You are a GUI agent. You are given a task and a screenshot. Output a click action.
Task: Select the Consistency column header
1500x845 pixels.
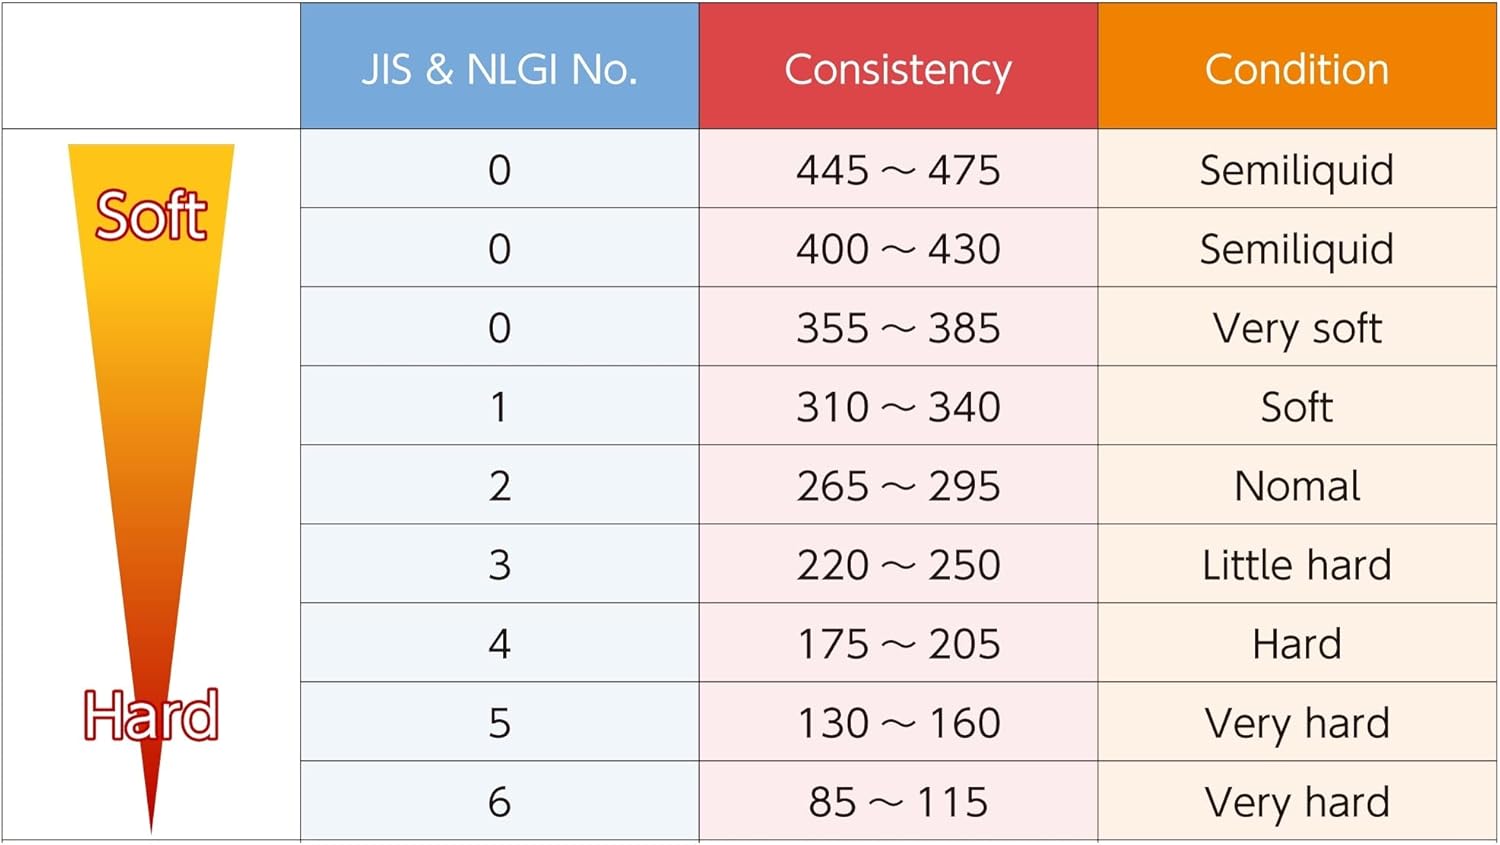click(x=898, y=66)
